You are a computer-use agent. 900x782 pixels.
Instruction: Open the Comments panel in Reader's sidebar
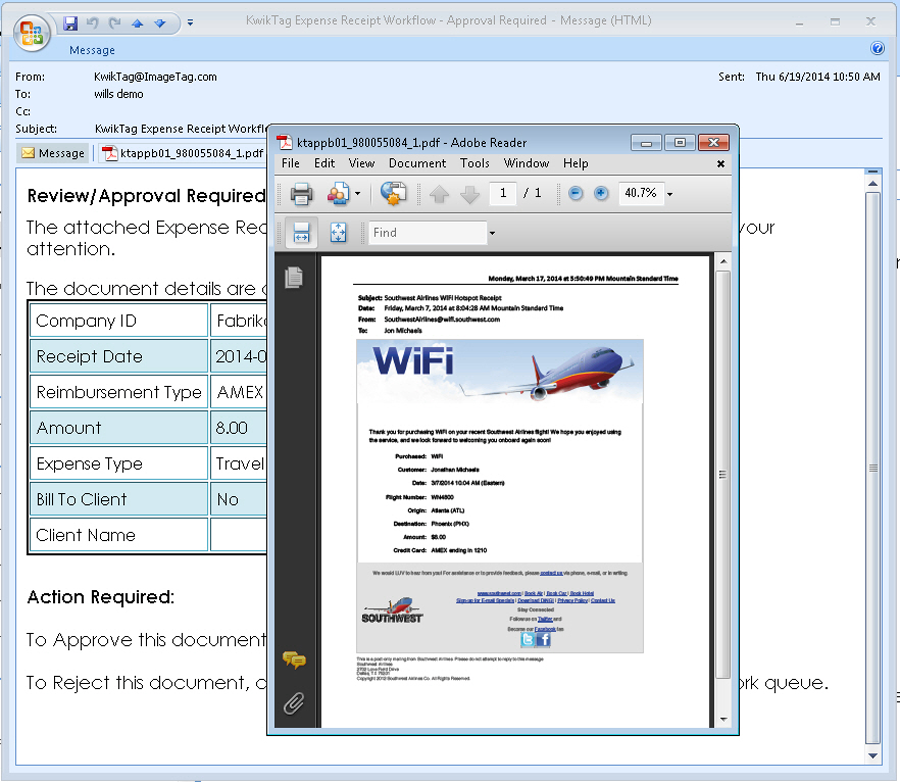294,660
